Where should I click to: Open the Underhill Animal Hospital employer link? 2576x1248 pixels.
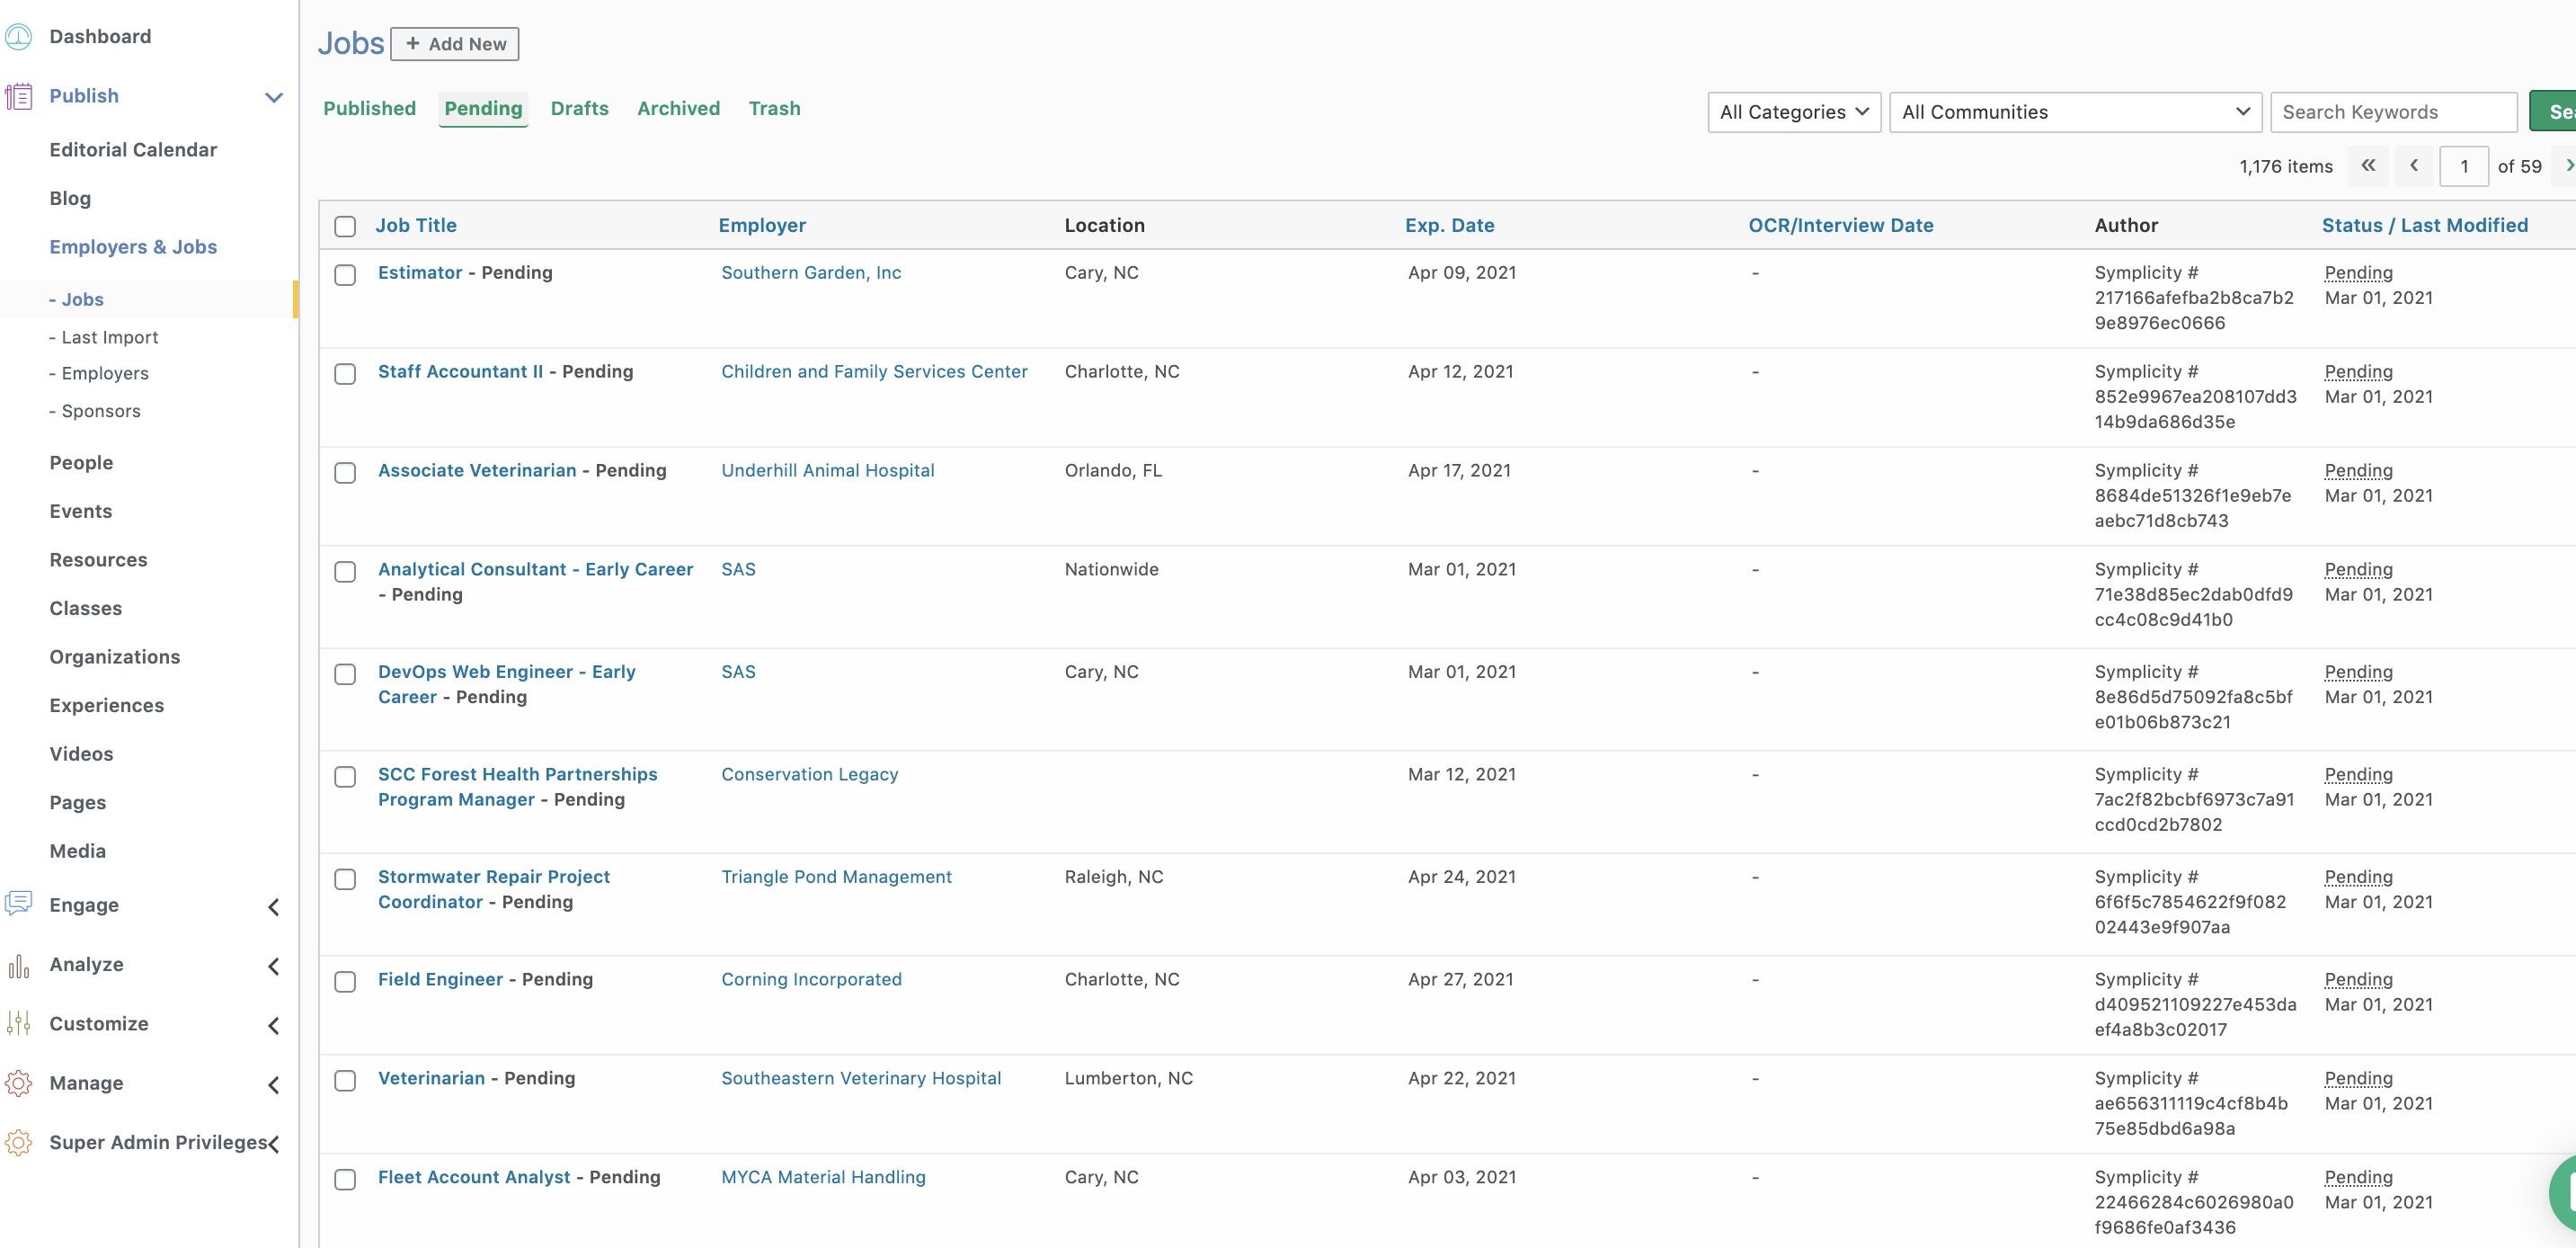(x=827, y=470)
